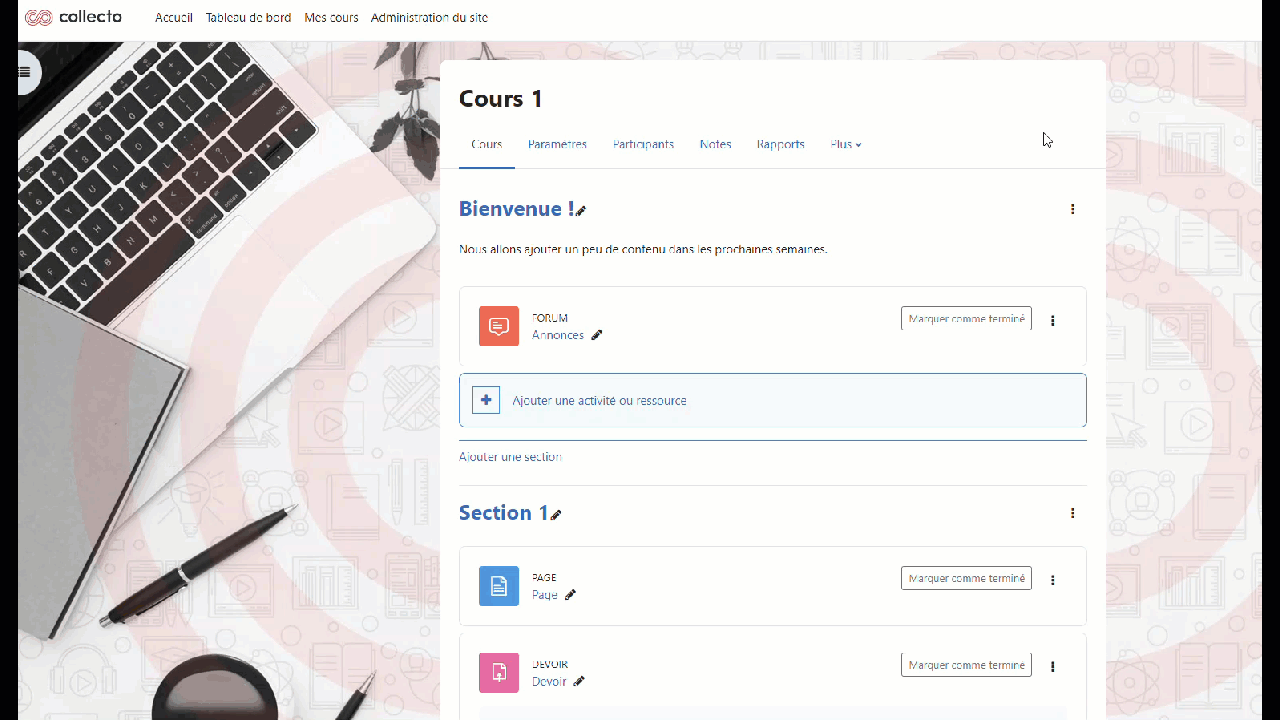Click the Forum activity icon
The image size is (1280, 720).
tap(498, 326)
